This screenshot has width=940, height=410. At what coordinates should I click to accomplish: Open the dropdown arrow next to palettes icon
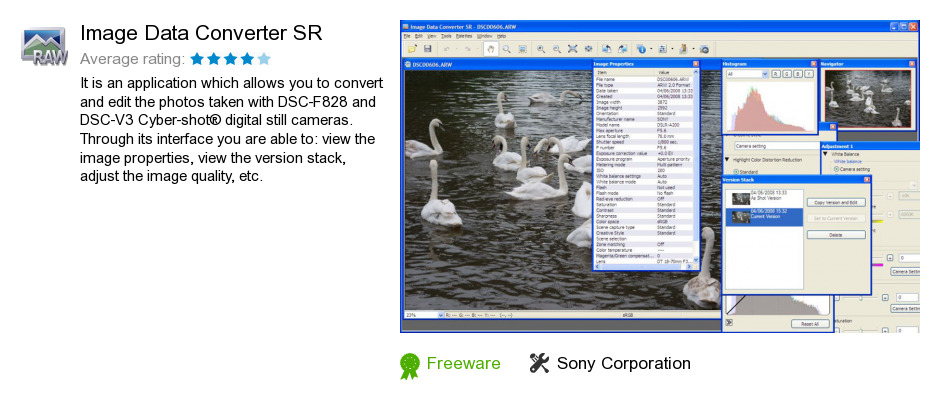[673, 49]
